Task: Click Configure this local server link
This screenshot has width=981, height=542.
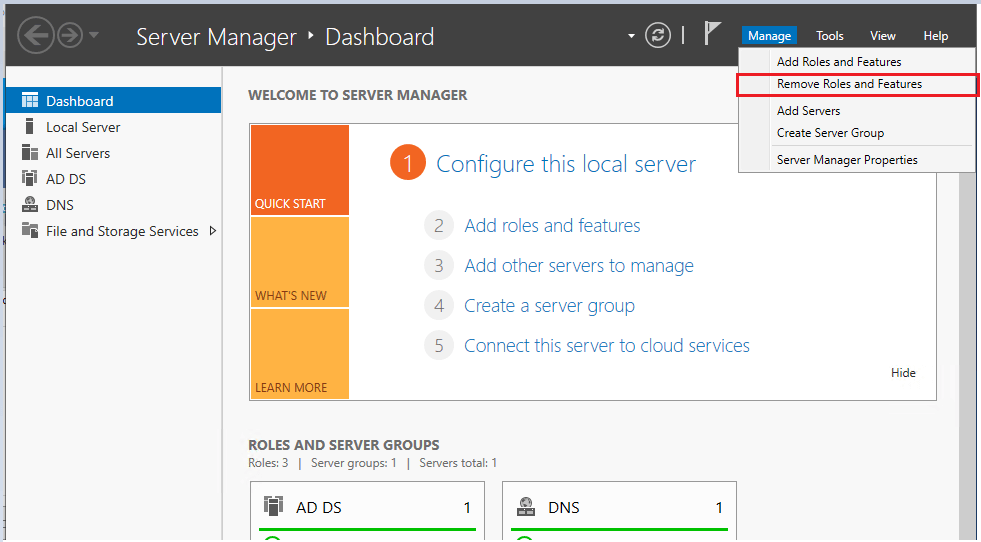Action: (565, 164)
